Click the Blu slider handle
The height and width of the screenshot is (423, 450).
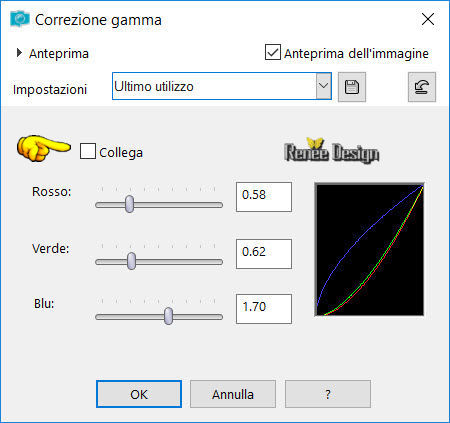coord(169,316)
